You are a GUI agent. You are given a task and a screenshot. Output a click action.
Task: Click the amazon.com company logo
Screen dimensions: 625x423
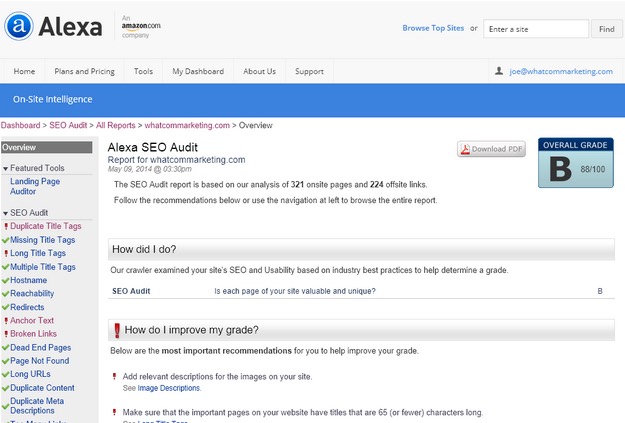tap(141, 26)
